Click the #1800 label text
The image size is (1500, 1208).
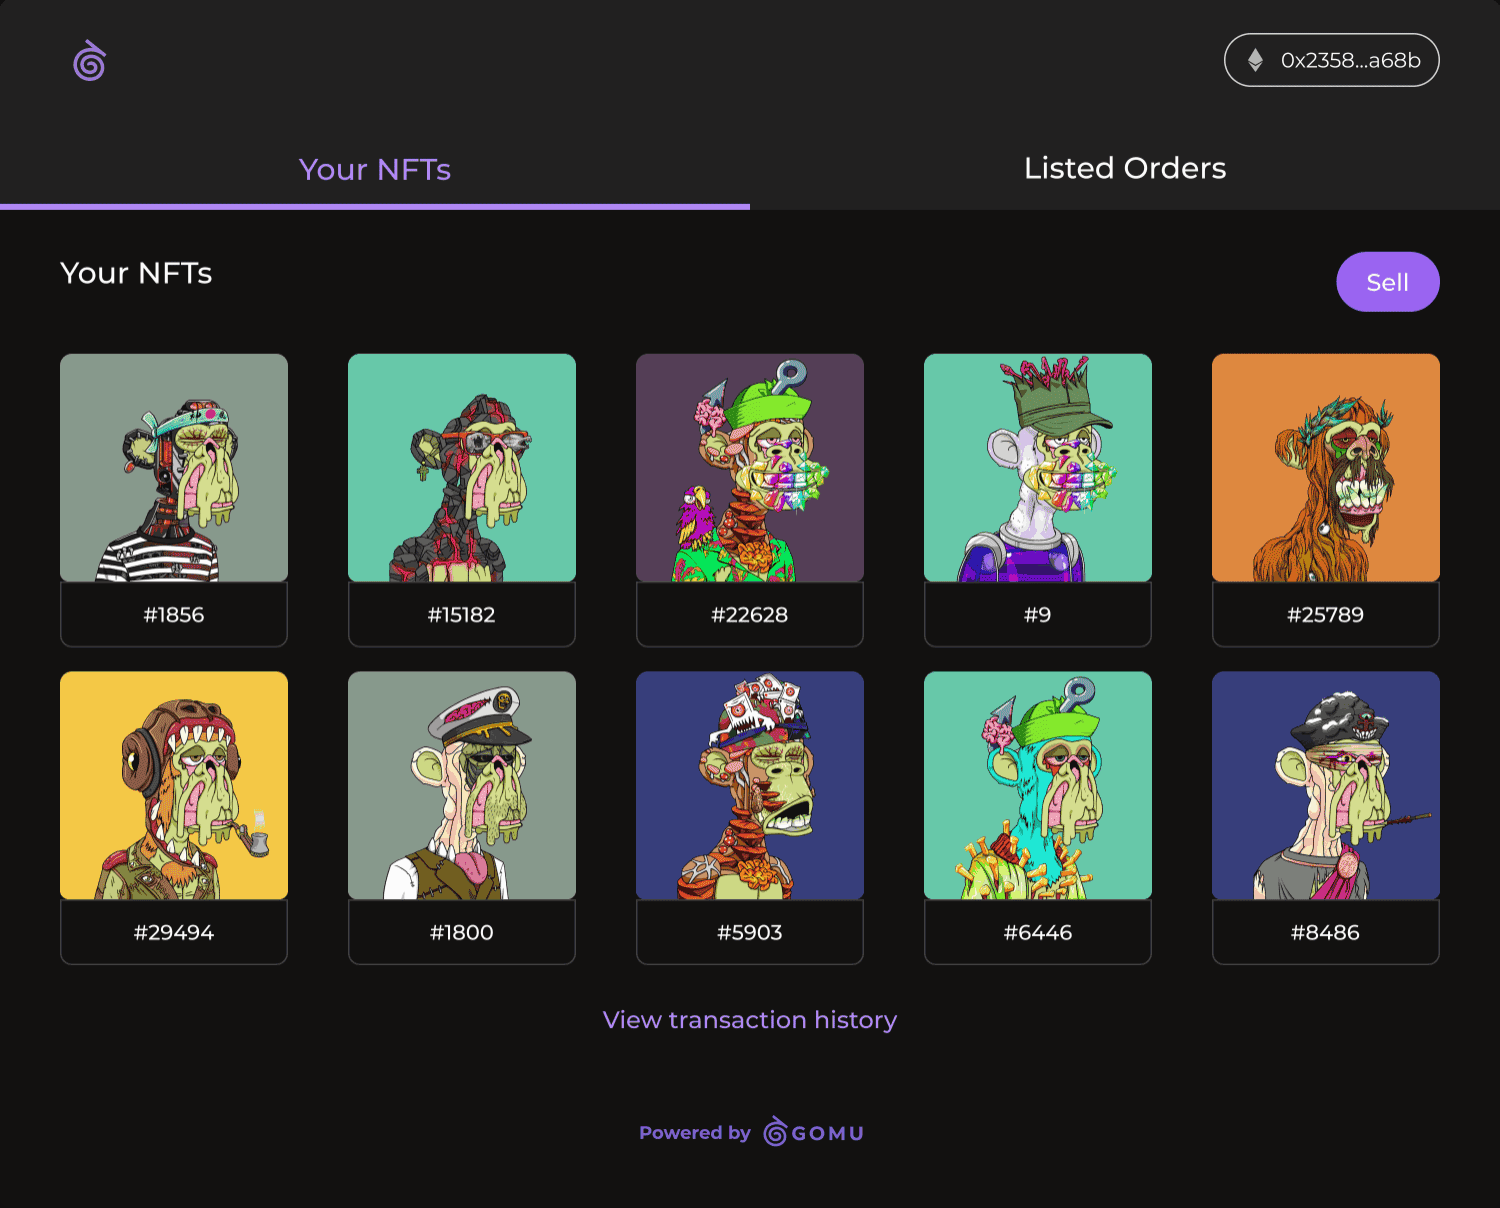pos(462,933)
